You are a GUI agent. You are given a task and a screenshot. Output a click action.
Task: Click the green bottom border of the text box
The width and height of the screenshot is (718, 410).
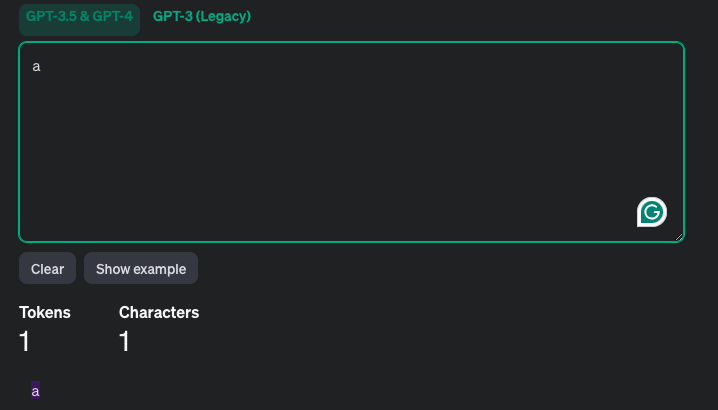point(350,241)
